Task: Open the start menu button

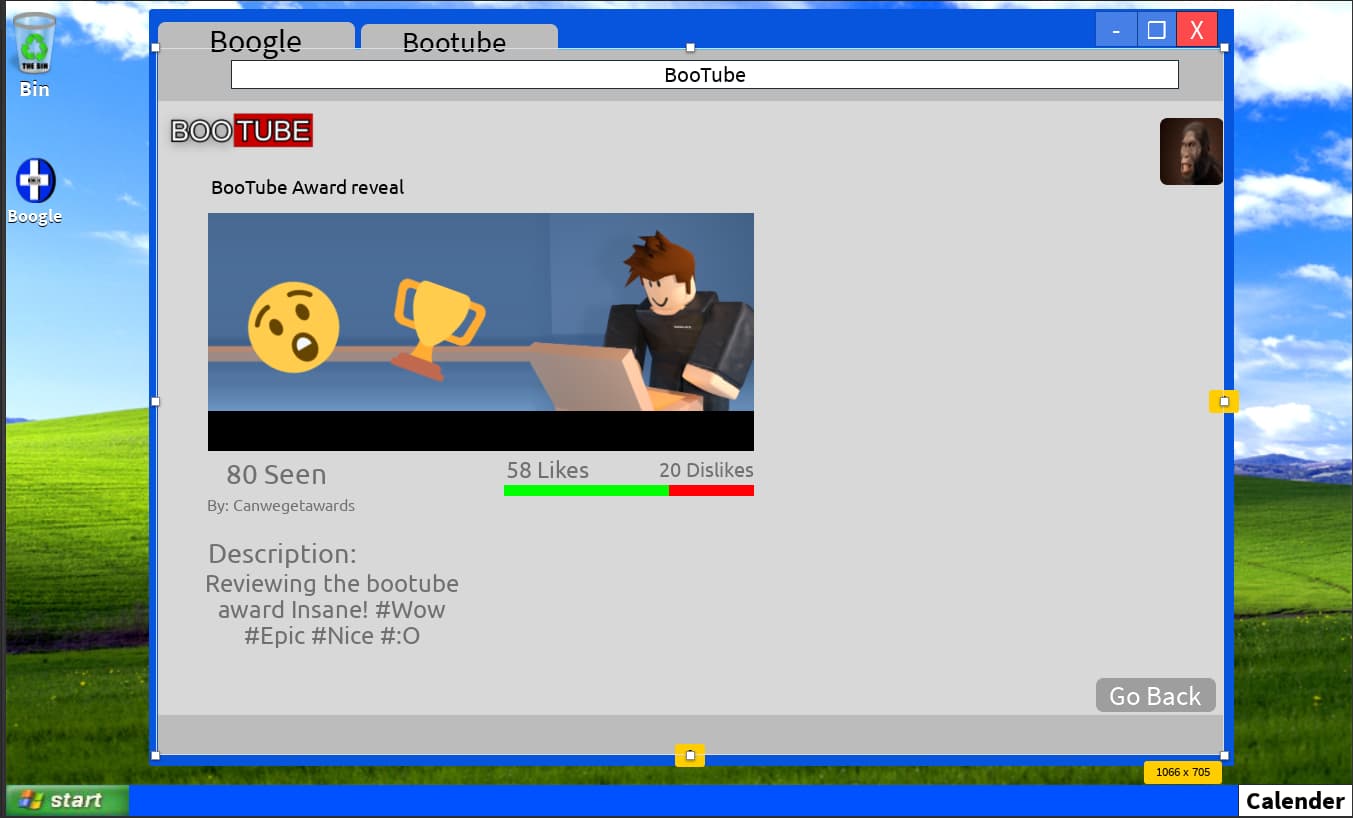Action: click(67, 800)
